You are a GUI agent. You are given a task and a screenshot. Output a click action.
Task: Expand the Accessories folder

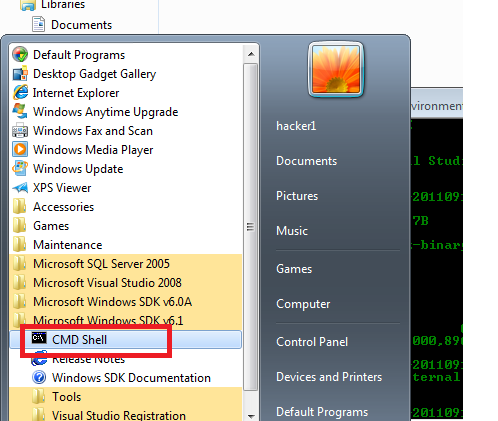(126, 207)
